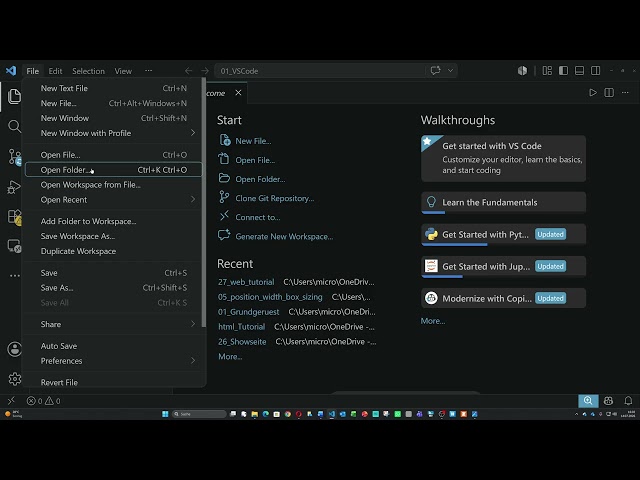
Task: Go forward with the right arrow
Action: [205, 71]
